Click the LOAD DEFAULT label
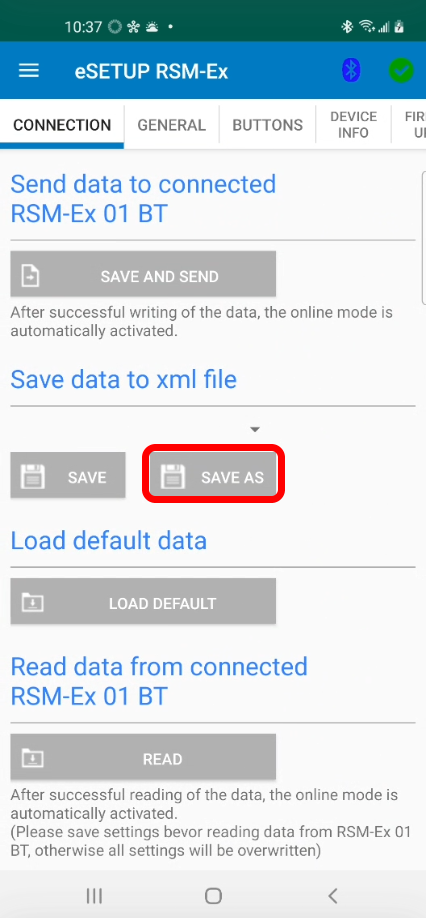Image resolution: width=426 pixels, height=918 pixels. [x=163, y=603]
